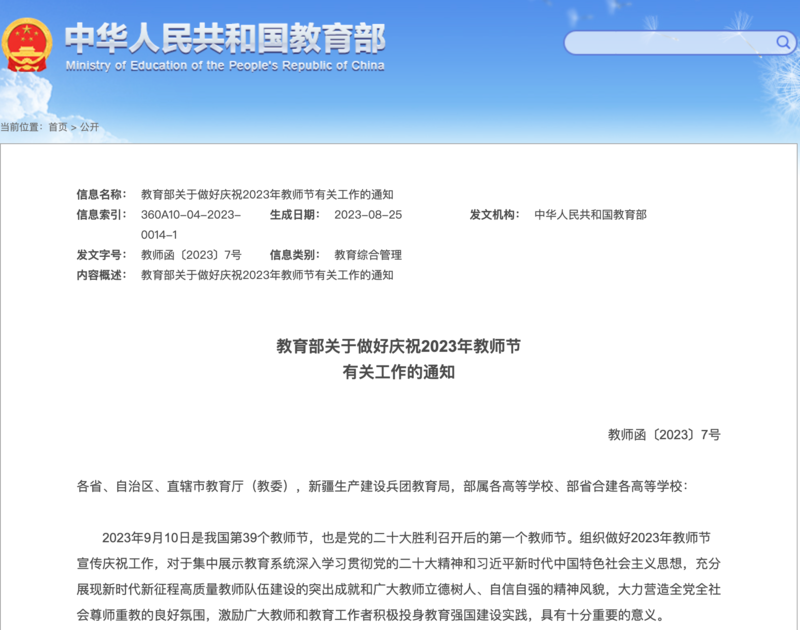Click the heading line 有关工作的通知
Image resolution: width=800 pixels, height=630 pixels.
(x=398, y=372)
